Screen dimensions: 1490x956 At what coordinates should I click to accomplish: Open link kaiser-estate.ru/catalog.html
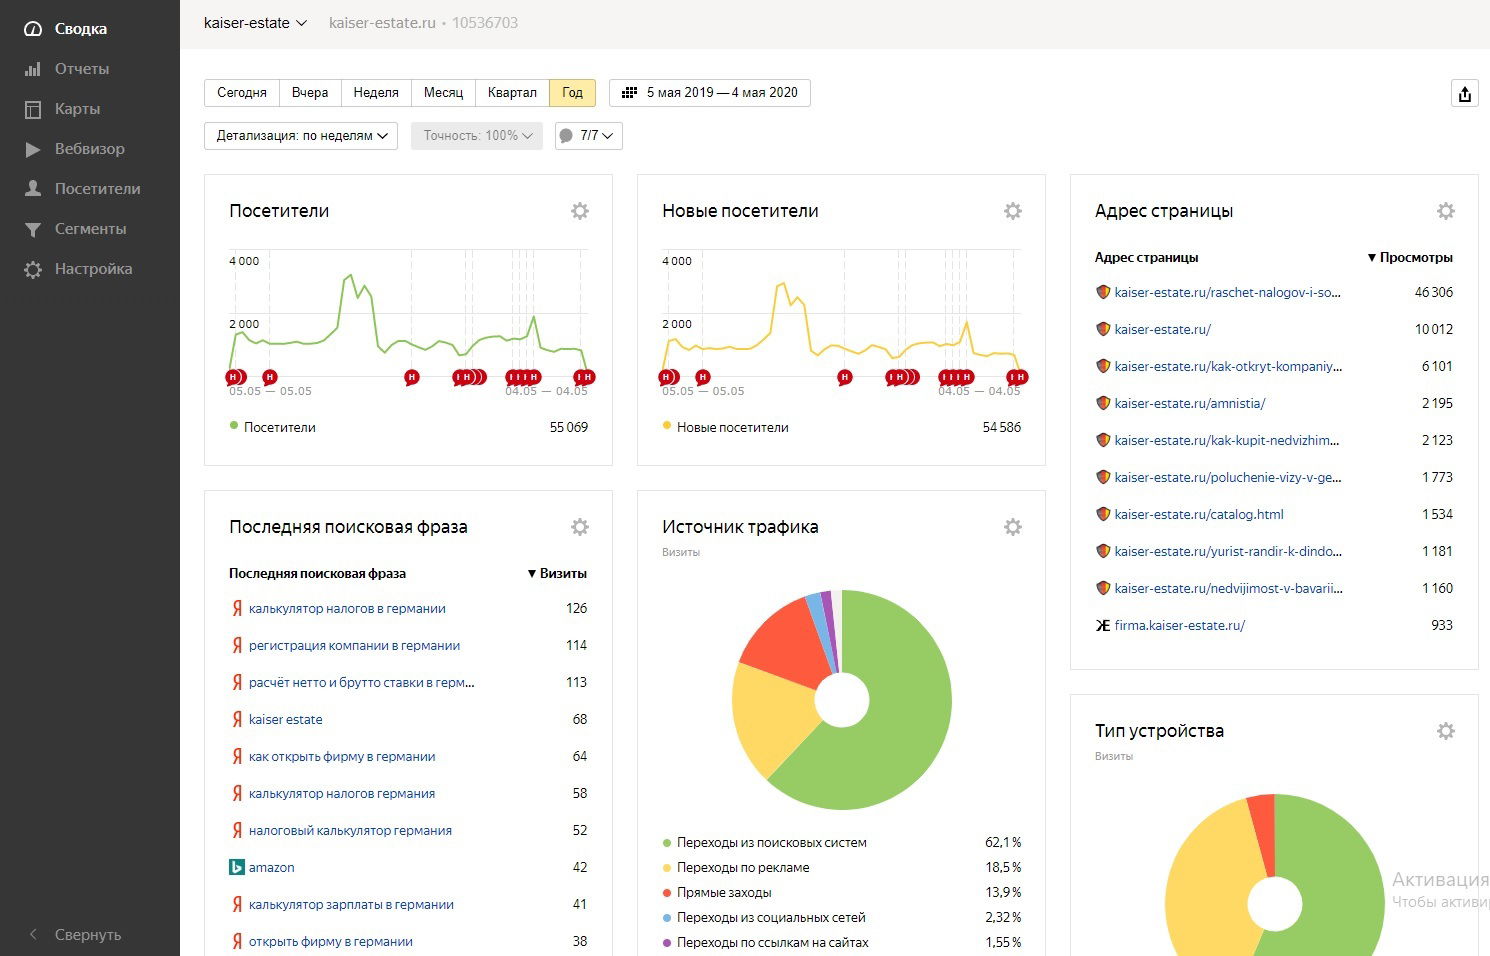[1199, 515]
